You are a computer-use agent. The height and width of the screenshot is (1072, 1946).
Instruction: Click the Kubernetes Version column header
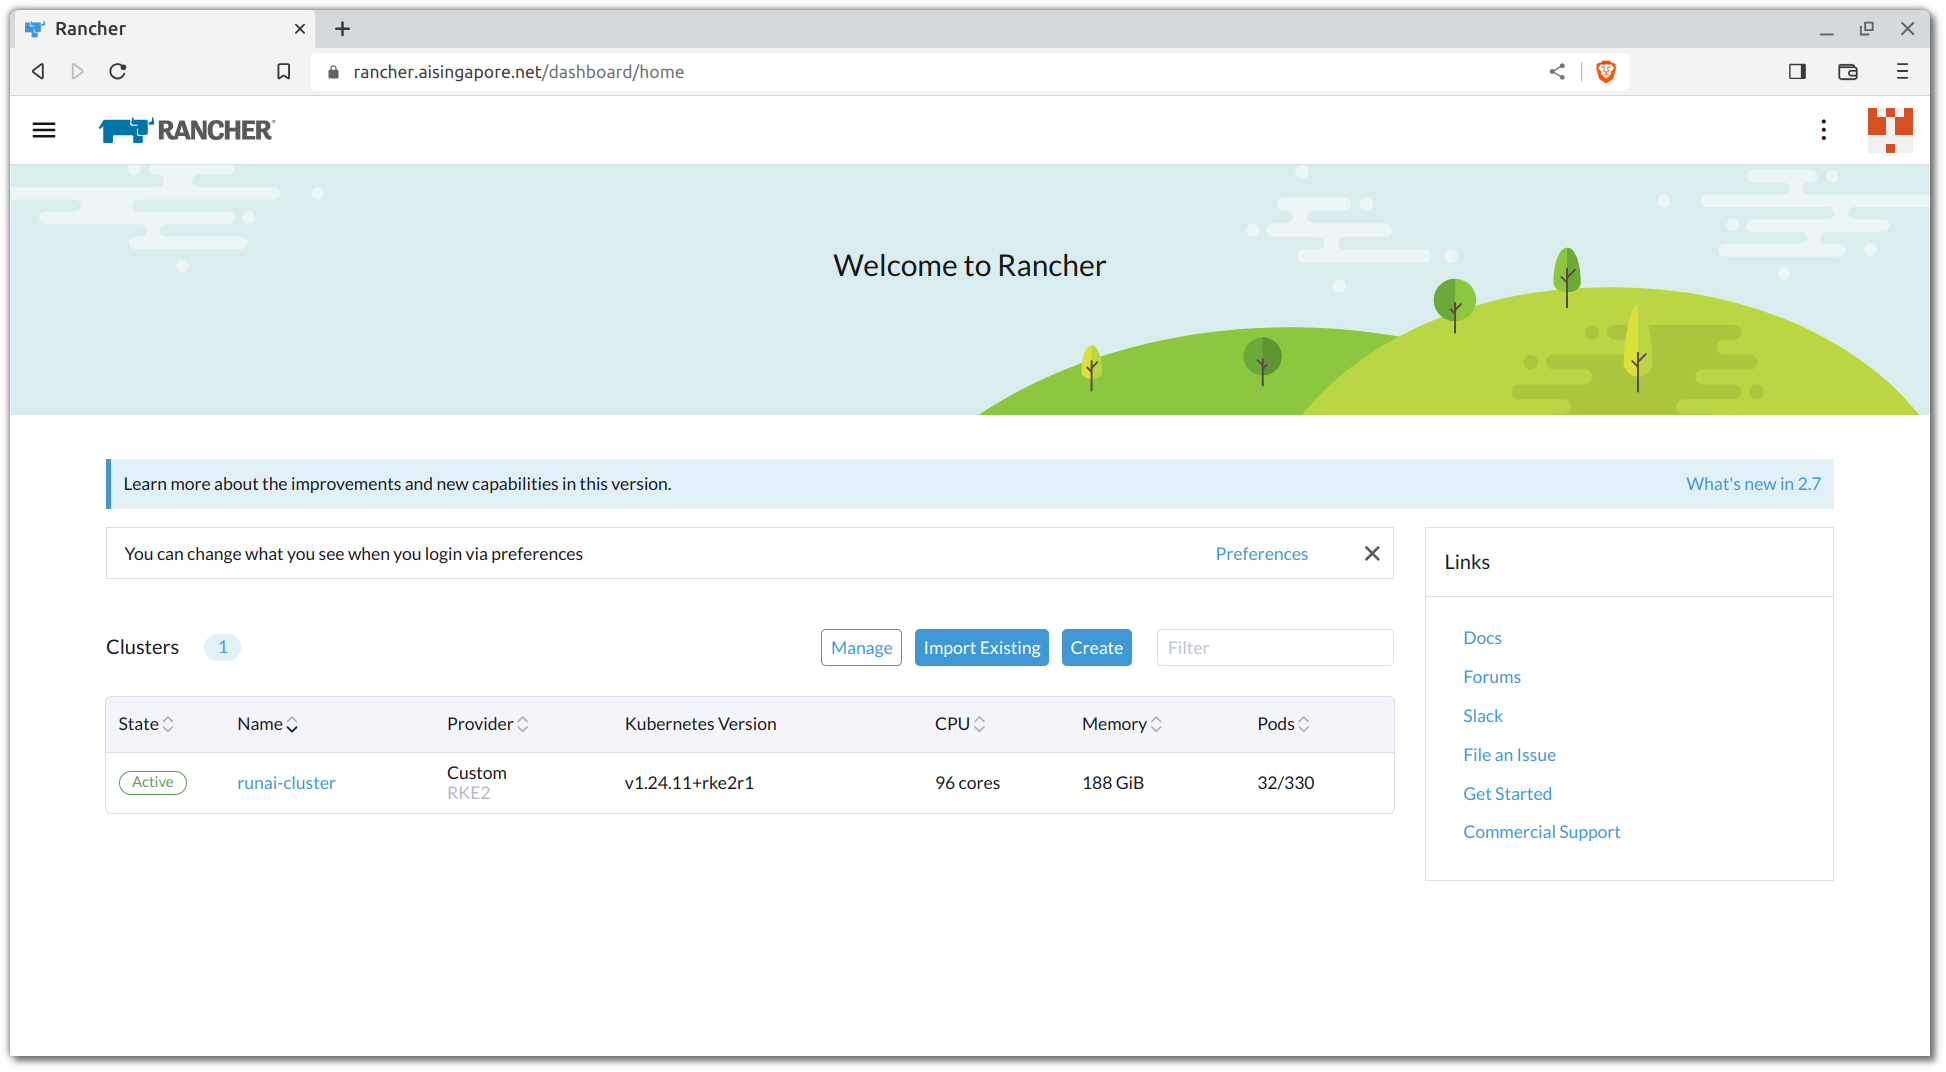(x=700, y=724)
